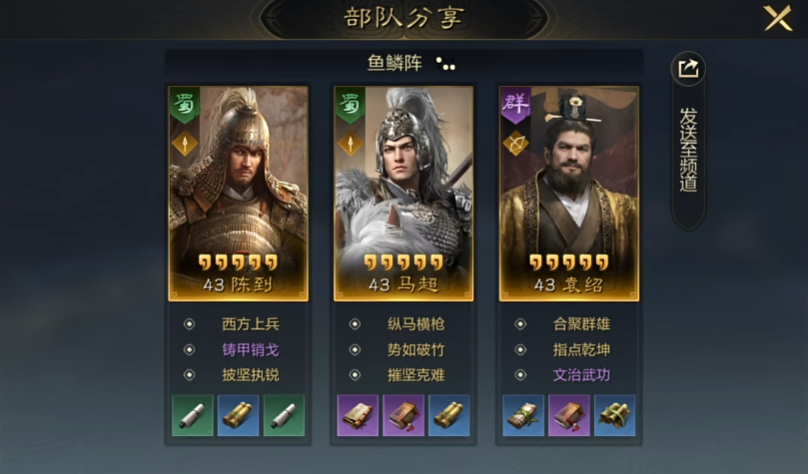This screenshot has width=808, height=474.
Task: Click the bow troop-type icon on 袁绍
Action: [x=515, y=143]
